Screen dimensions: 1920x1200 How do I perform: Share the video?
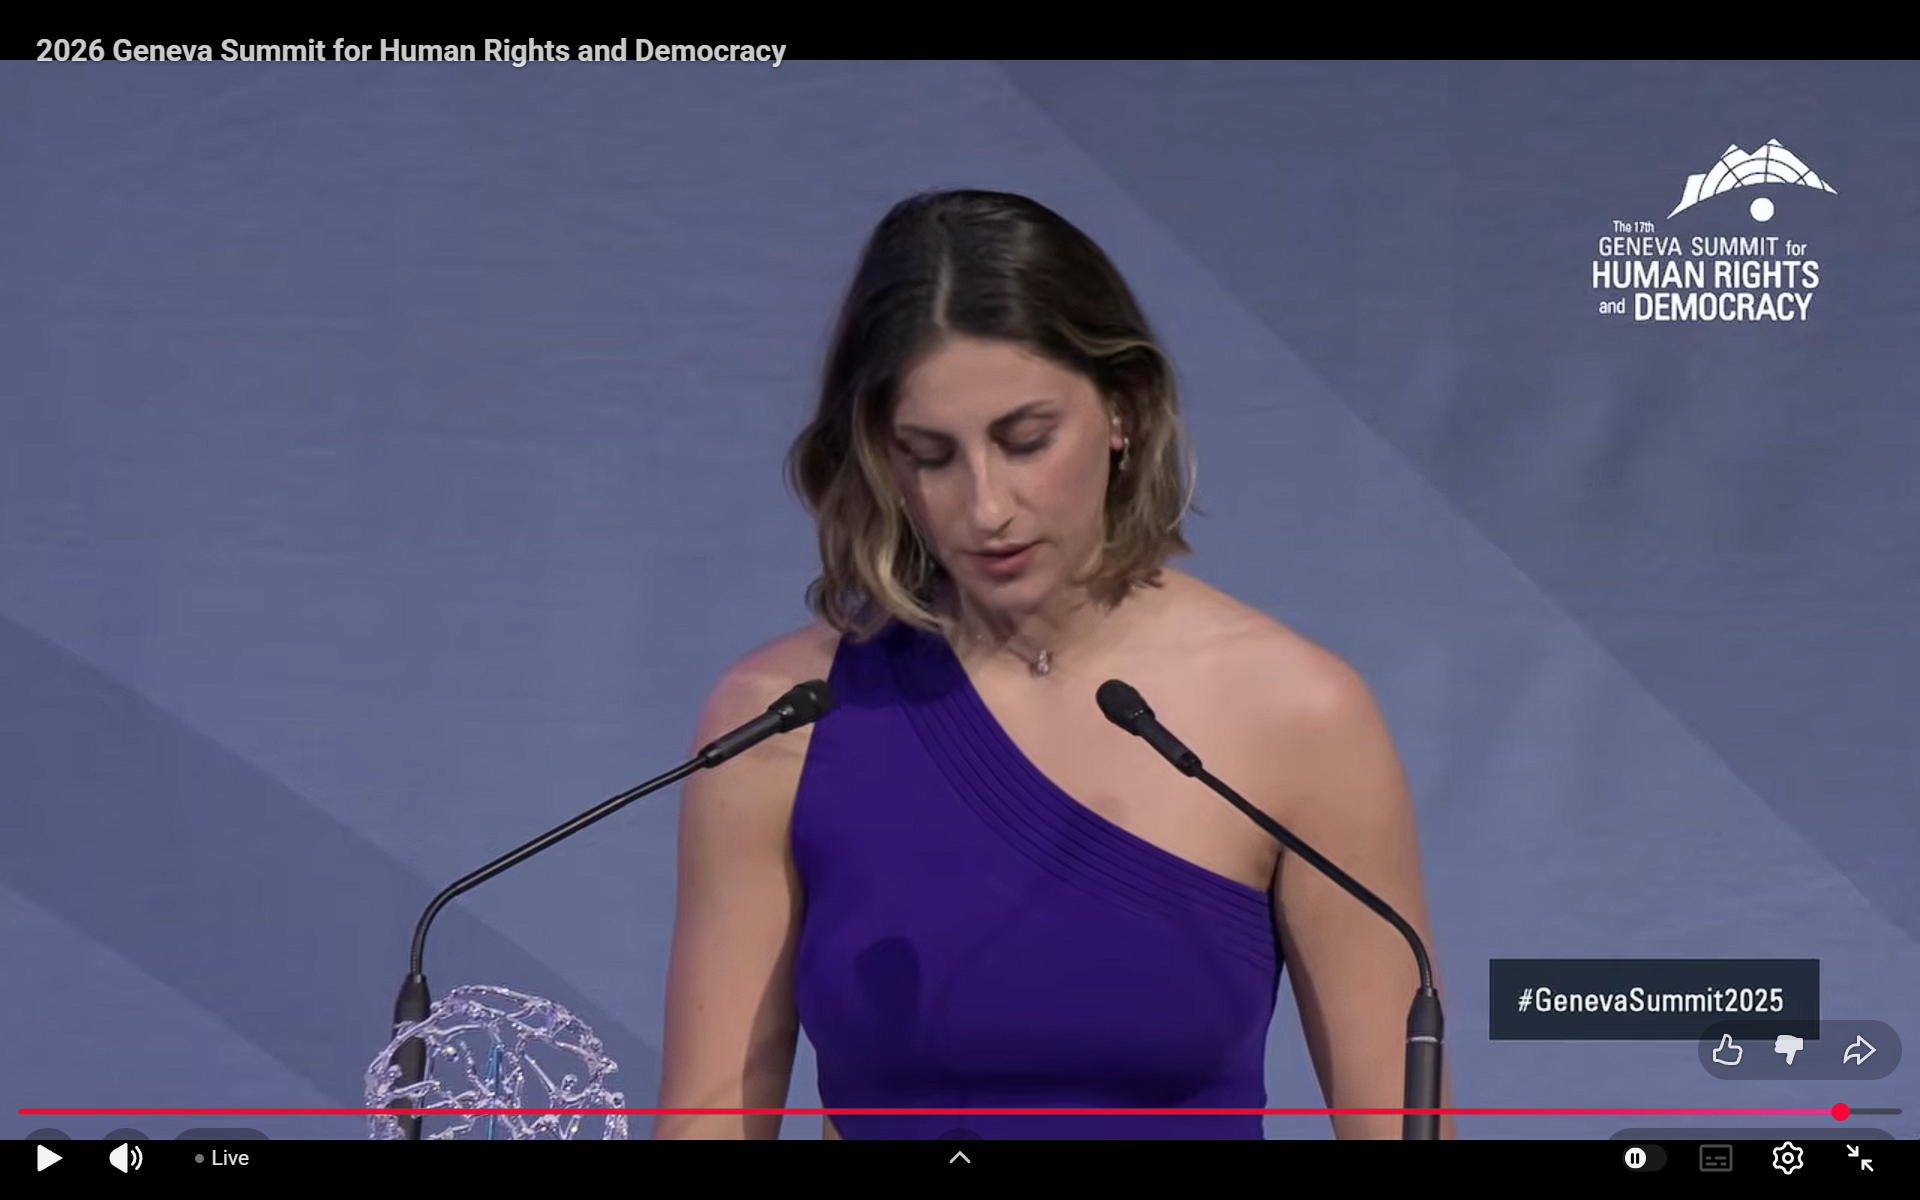[x=1859, y=1050]
